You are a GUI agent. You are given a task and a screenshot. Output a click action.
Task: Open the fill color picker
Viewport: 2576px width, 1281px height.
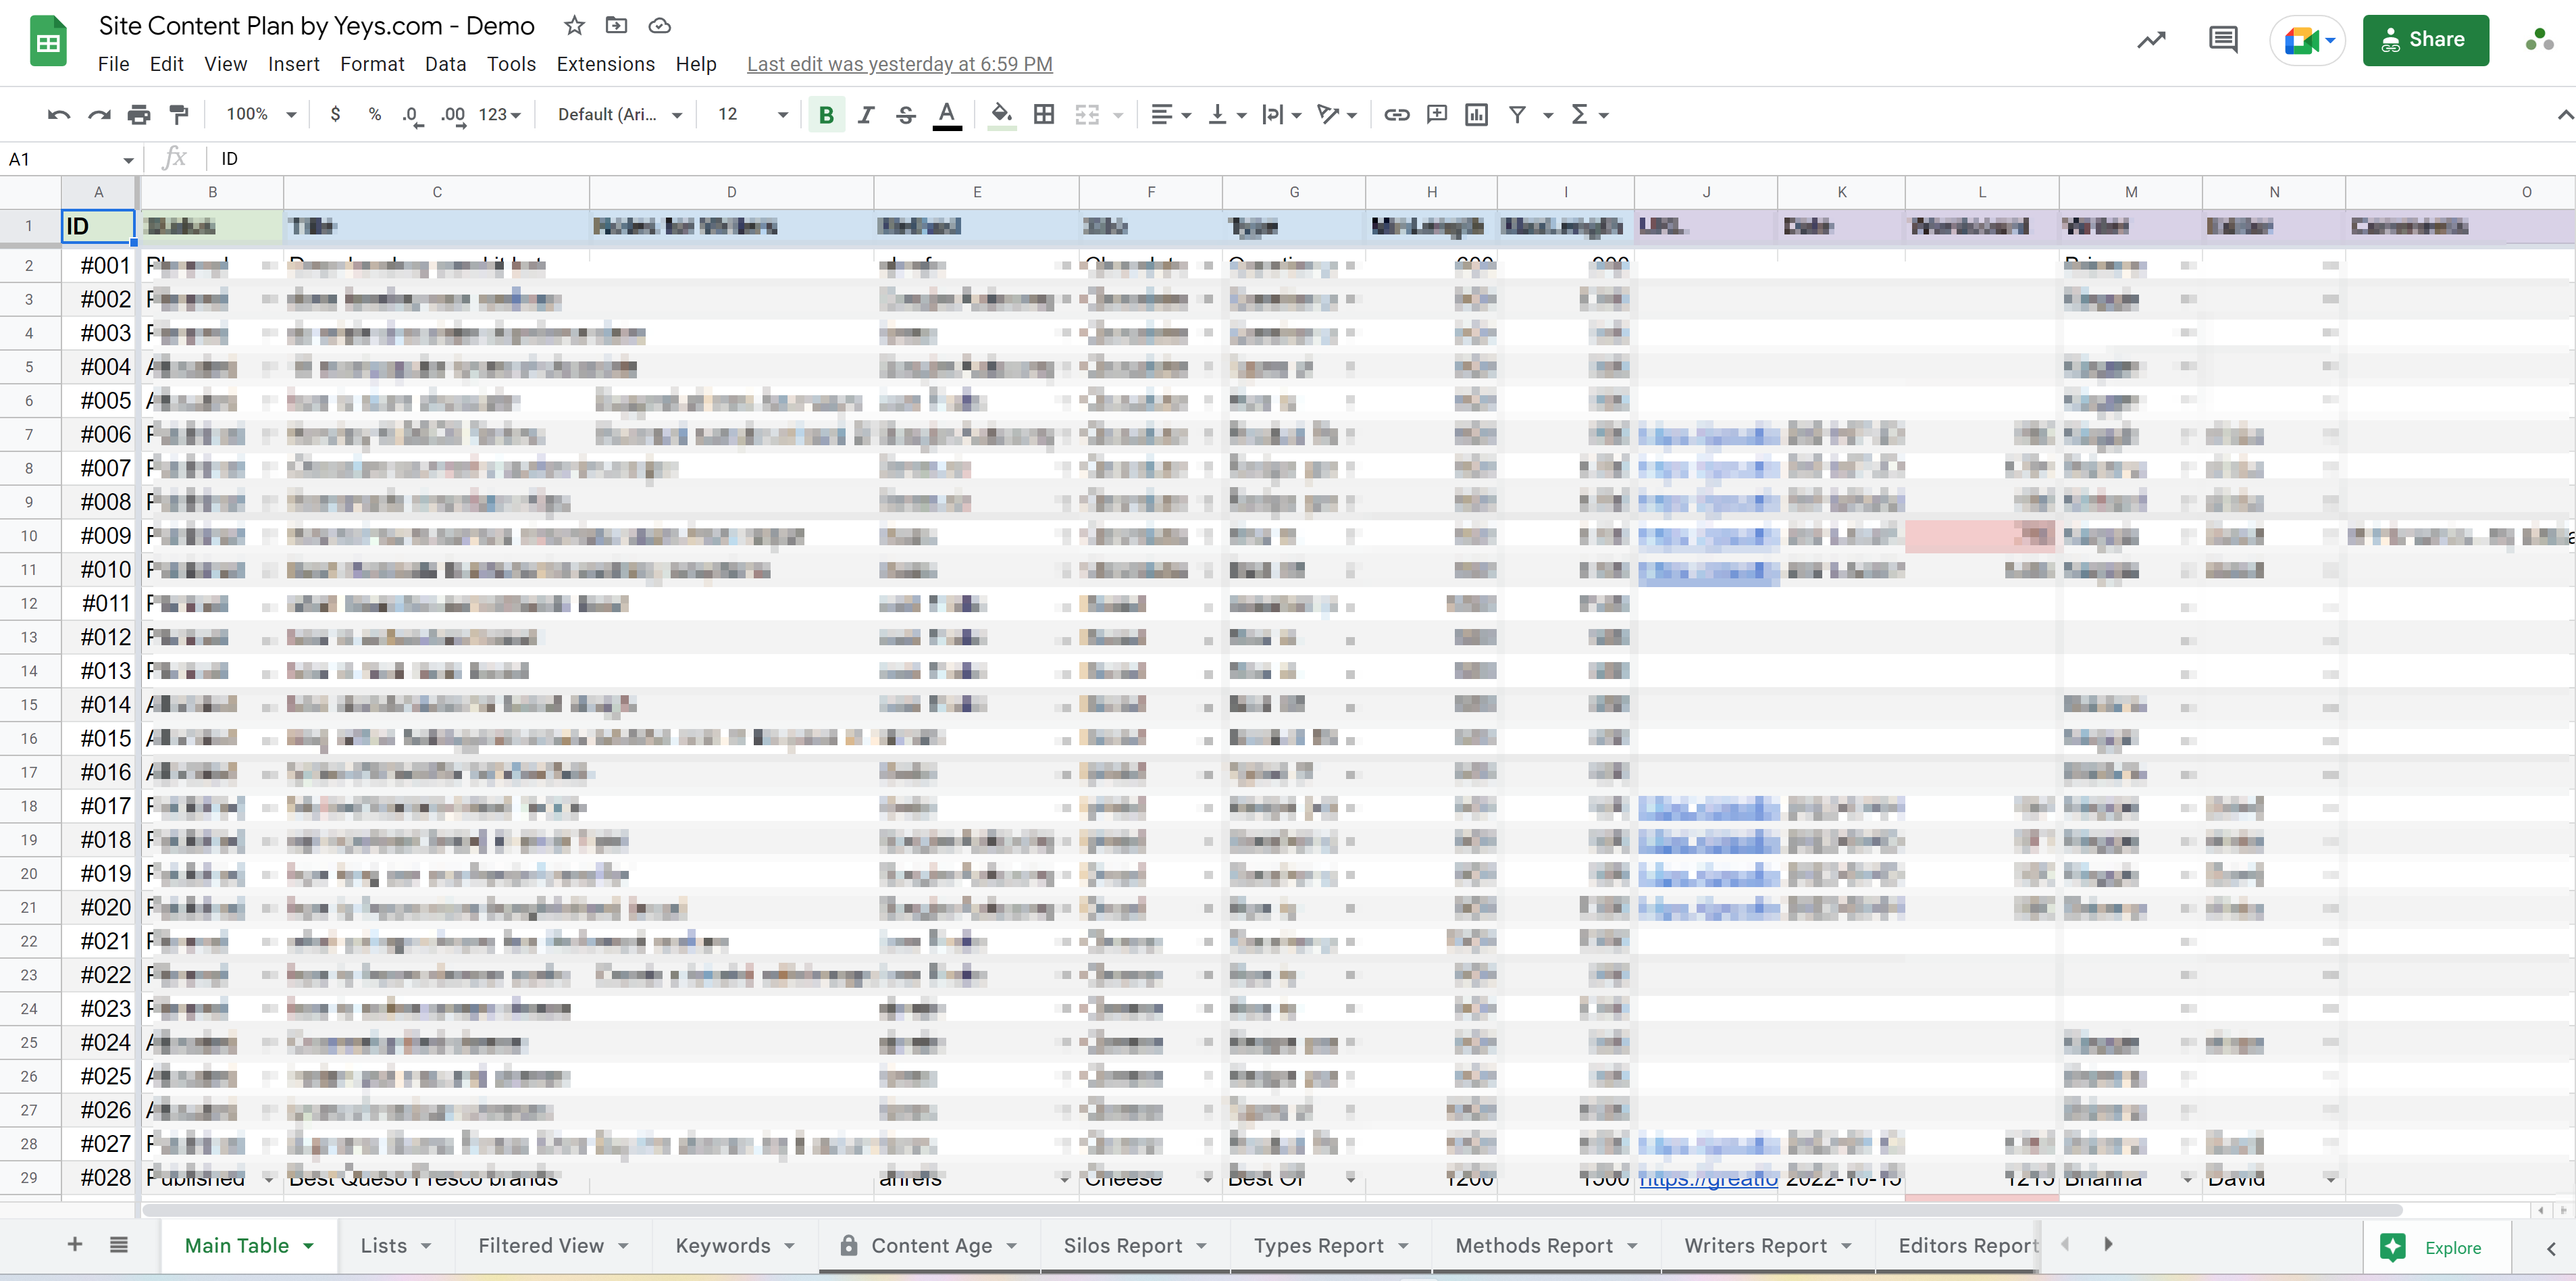click(x=1001, y=115)
